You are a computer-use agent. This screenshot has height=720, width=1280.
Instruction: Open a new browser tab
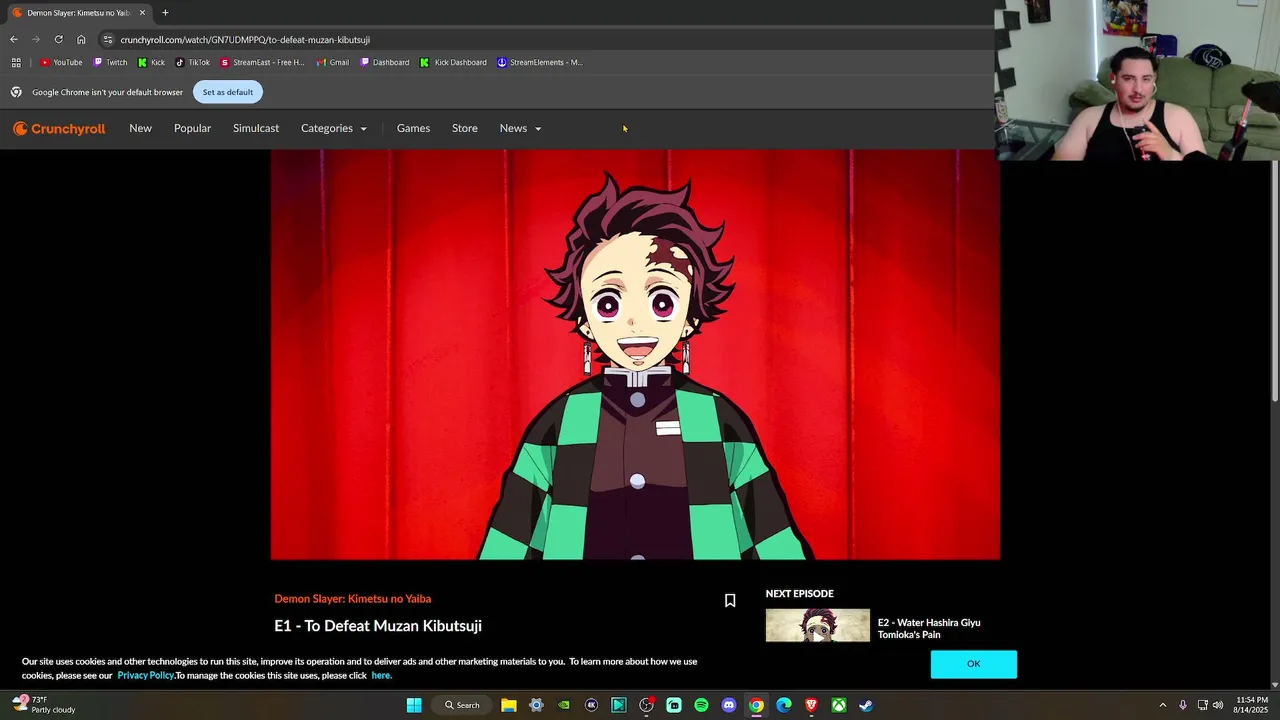[x=165, y=13]
